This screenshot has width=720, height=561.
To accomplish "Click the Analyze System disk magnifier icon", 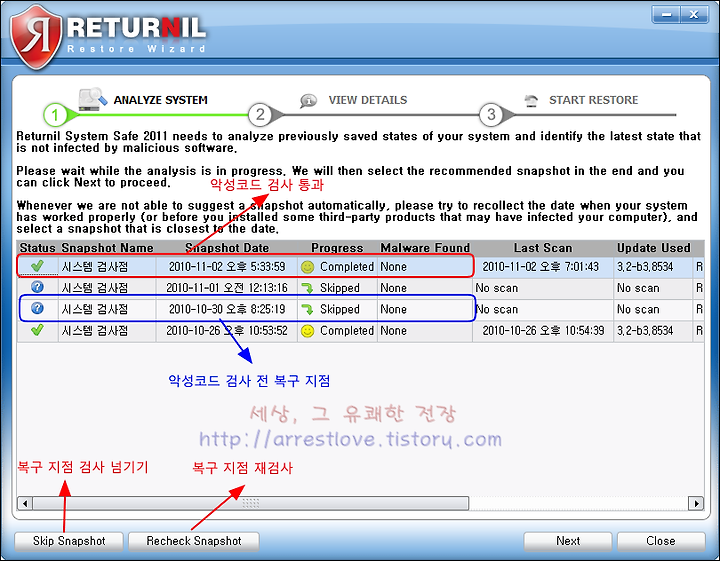I will pyautogui.click(x=93, y=99).
